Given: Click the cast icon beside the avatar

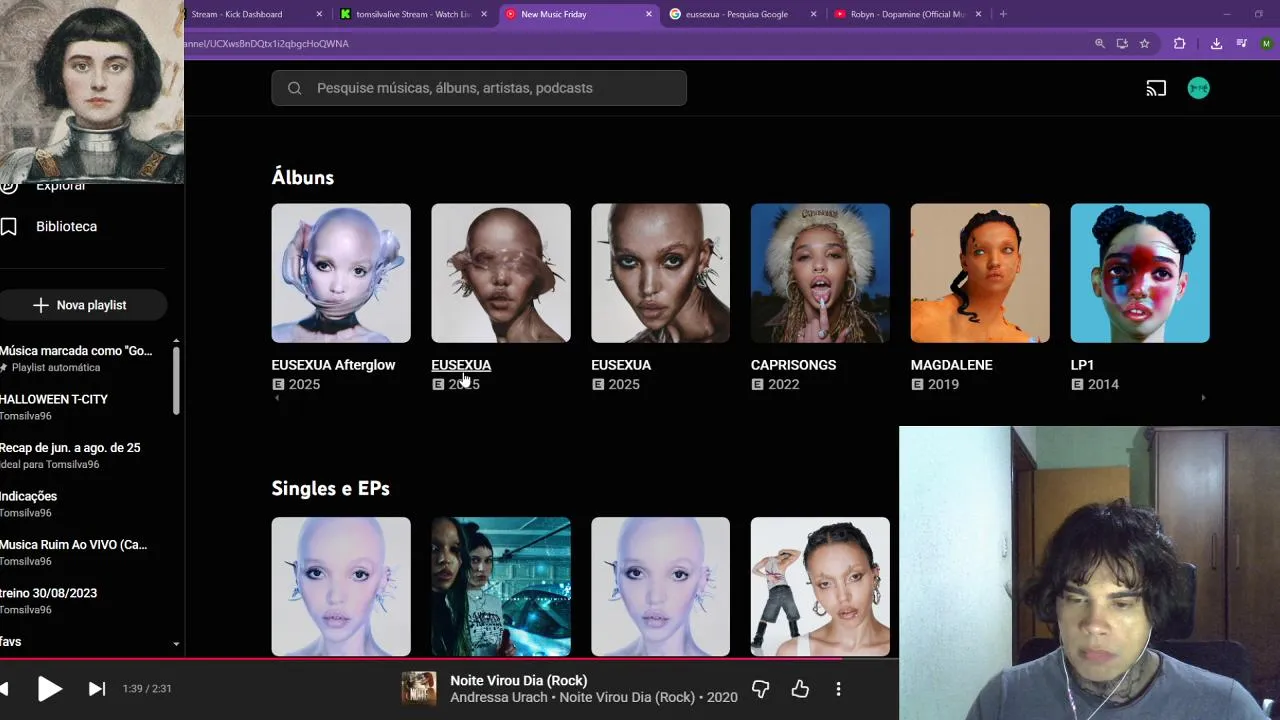Looking at the screenshot, I should (1156, 88).
